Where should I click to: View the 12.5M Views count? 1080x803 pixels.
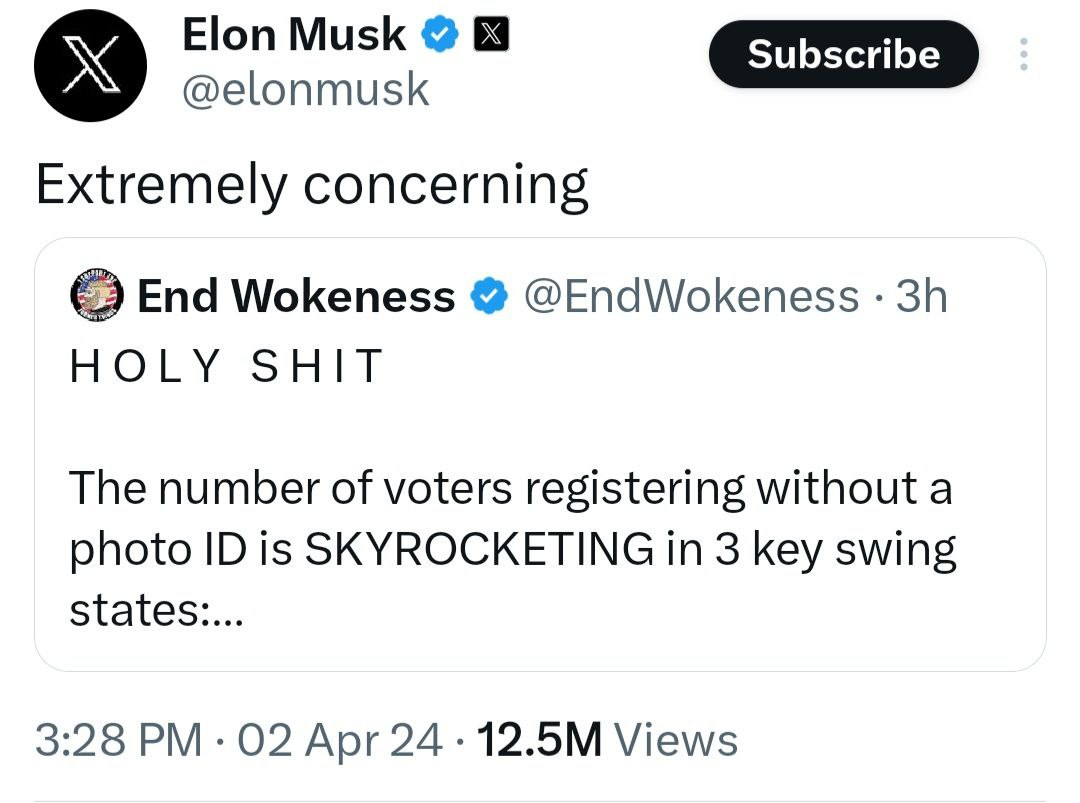(607, 740)
